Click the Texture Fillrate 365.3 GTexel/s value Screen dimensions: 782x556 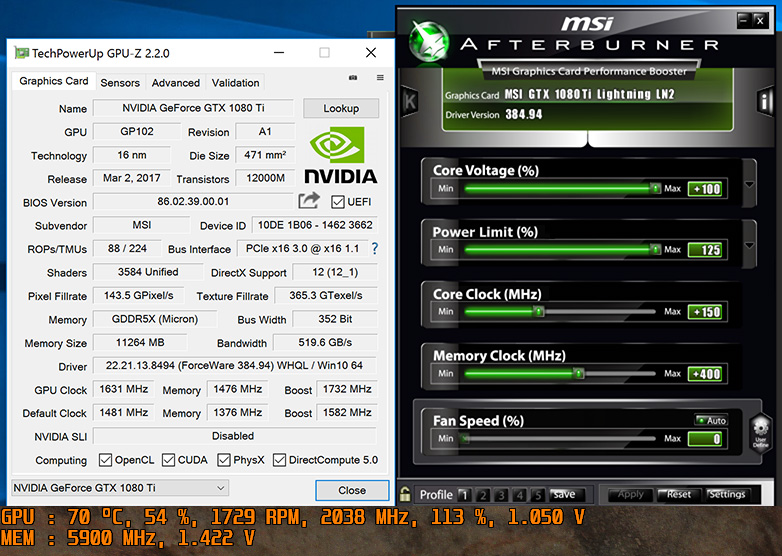326,295
